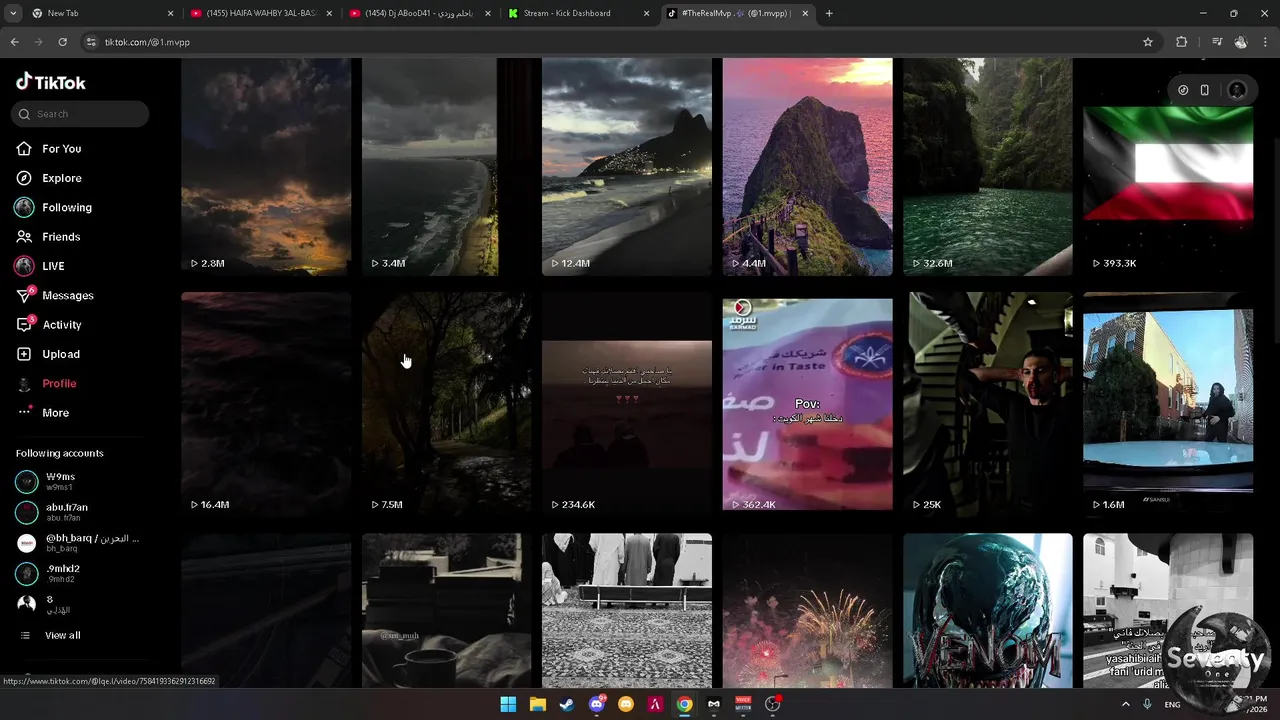This screenshot has height=720, width=1280.
Task: Open the Windows Start menu
Action: click(x=508, y=704)
